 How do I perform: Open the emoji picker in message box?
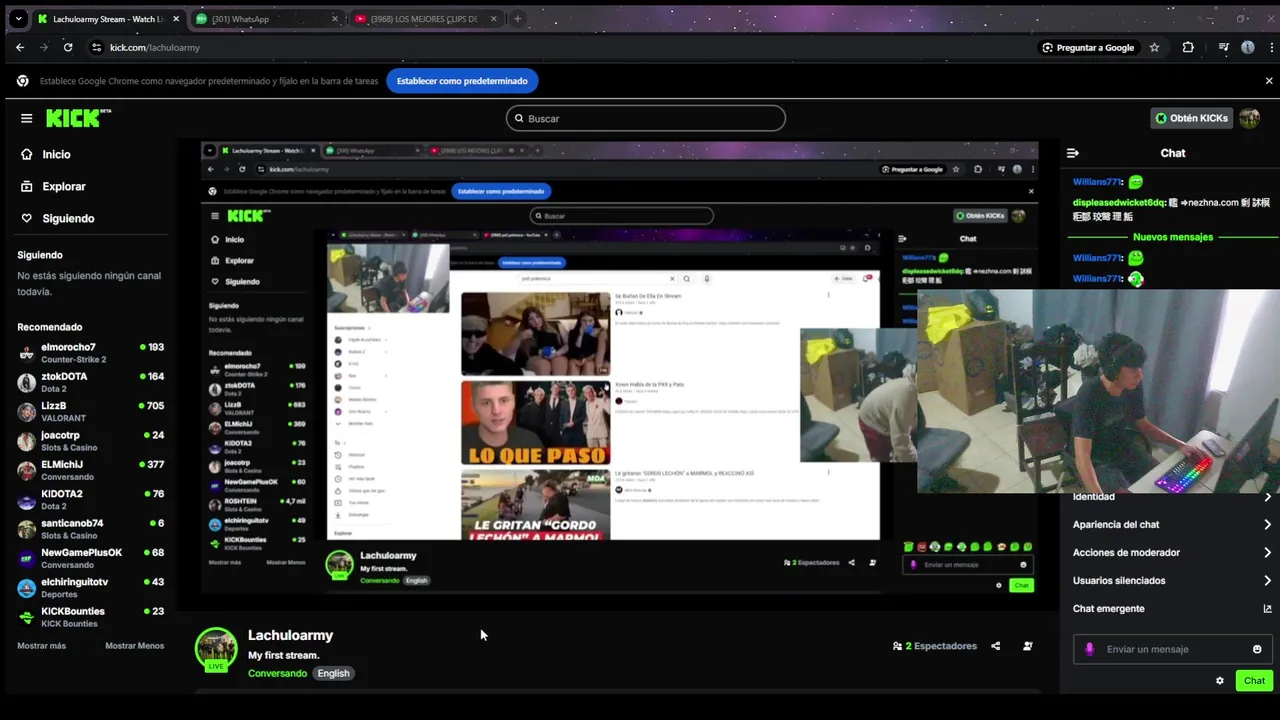tap(1257, 649)
